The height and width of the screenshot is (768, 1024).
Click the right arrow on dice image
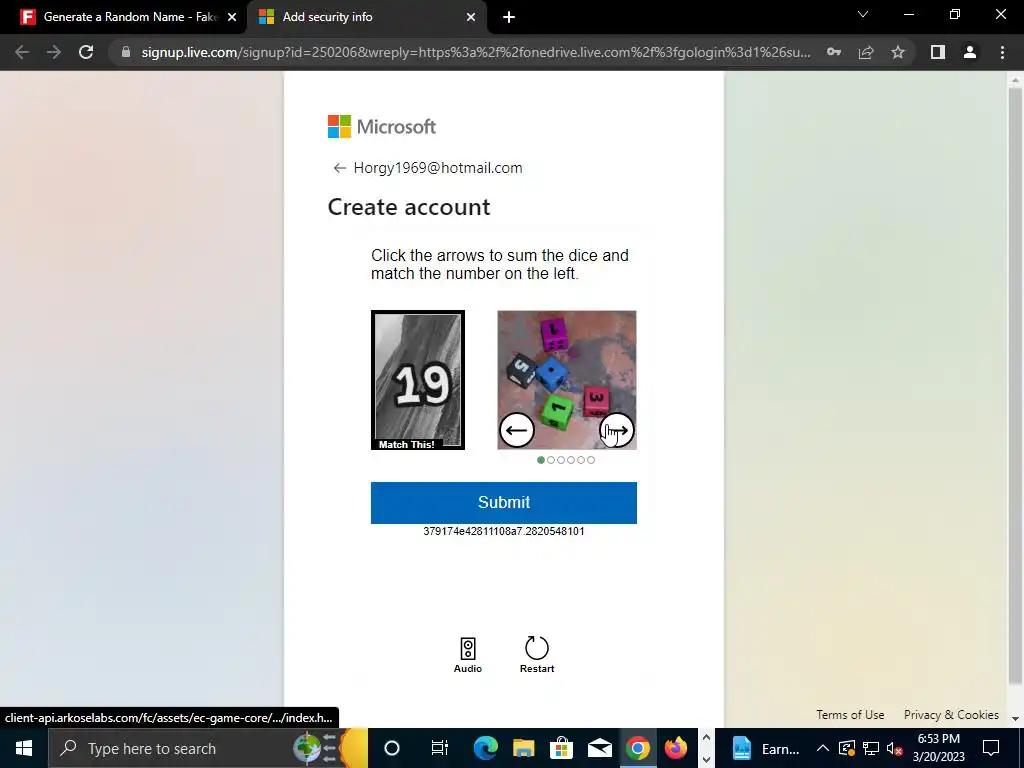617,430
